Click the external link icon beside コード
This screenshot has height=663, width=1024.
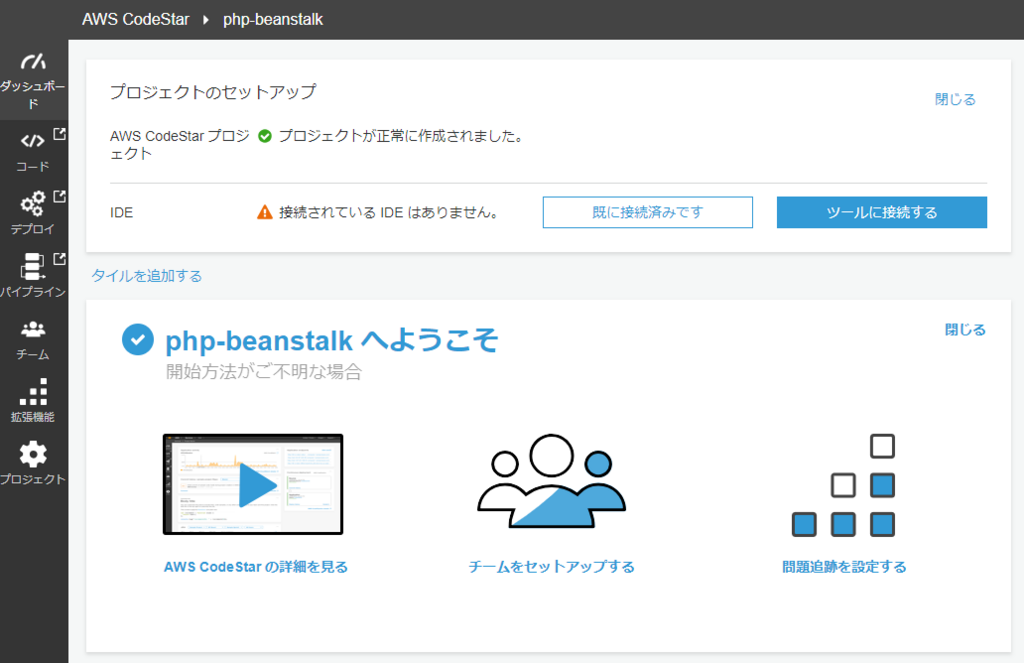pyautogui.click(x=59, y=134)
